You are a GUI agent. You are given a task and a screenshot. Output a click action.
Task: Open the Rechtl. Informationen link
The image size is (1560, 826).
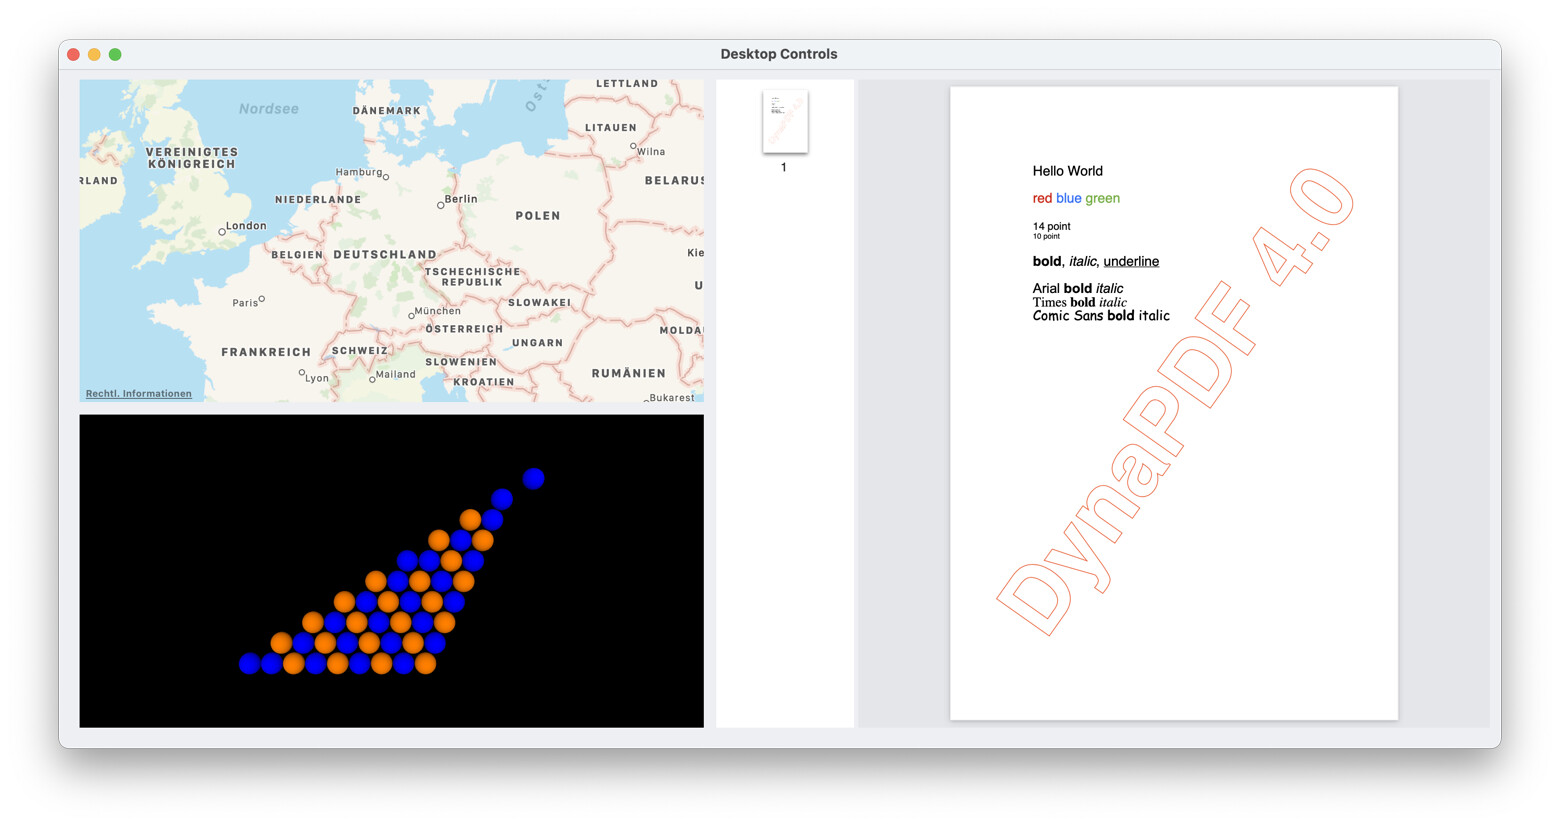(139, 394)
